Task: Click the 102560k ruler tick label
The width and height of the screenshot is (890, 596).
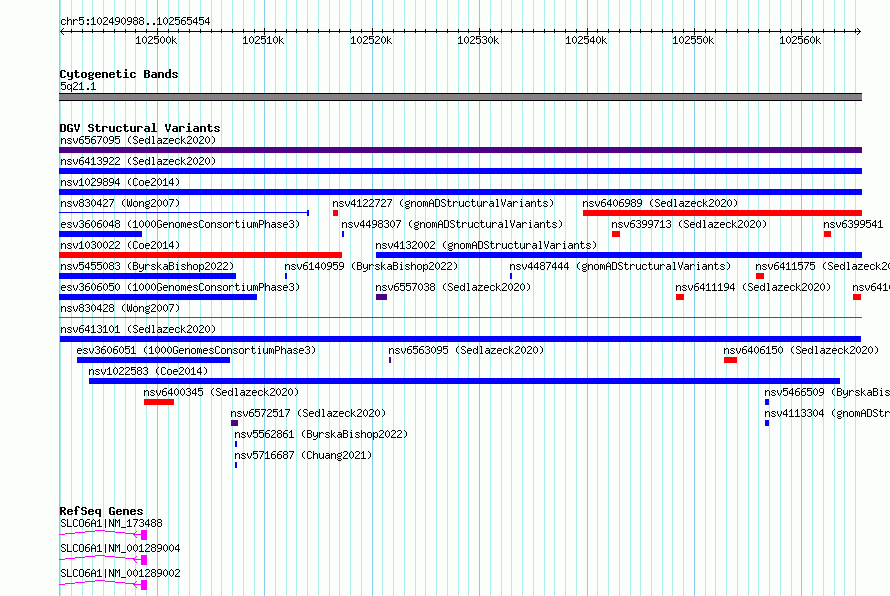Action: [x=800, y=40]
